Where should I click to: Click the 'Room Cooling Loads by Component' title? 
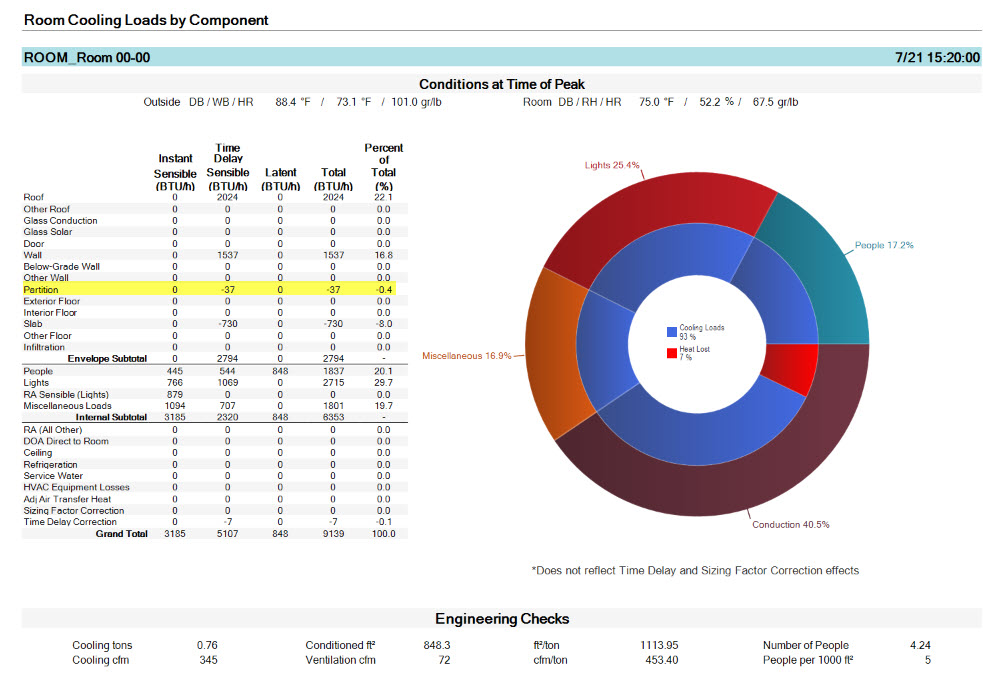click(146, 20)
